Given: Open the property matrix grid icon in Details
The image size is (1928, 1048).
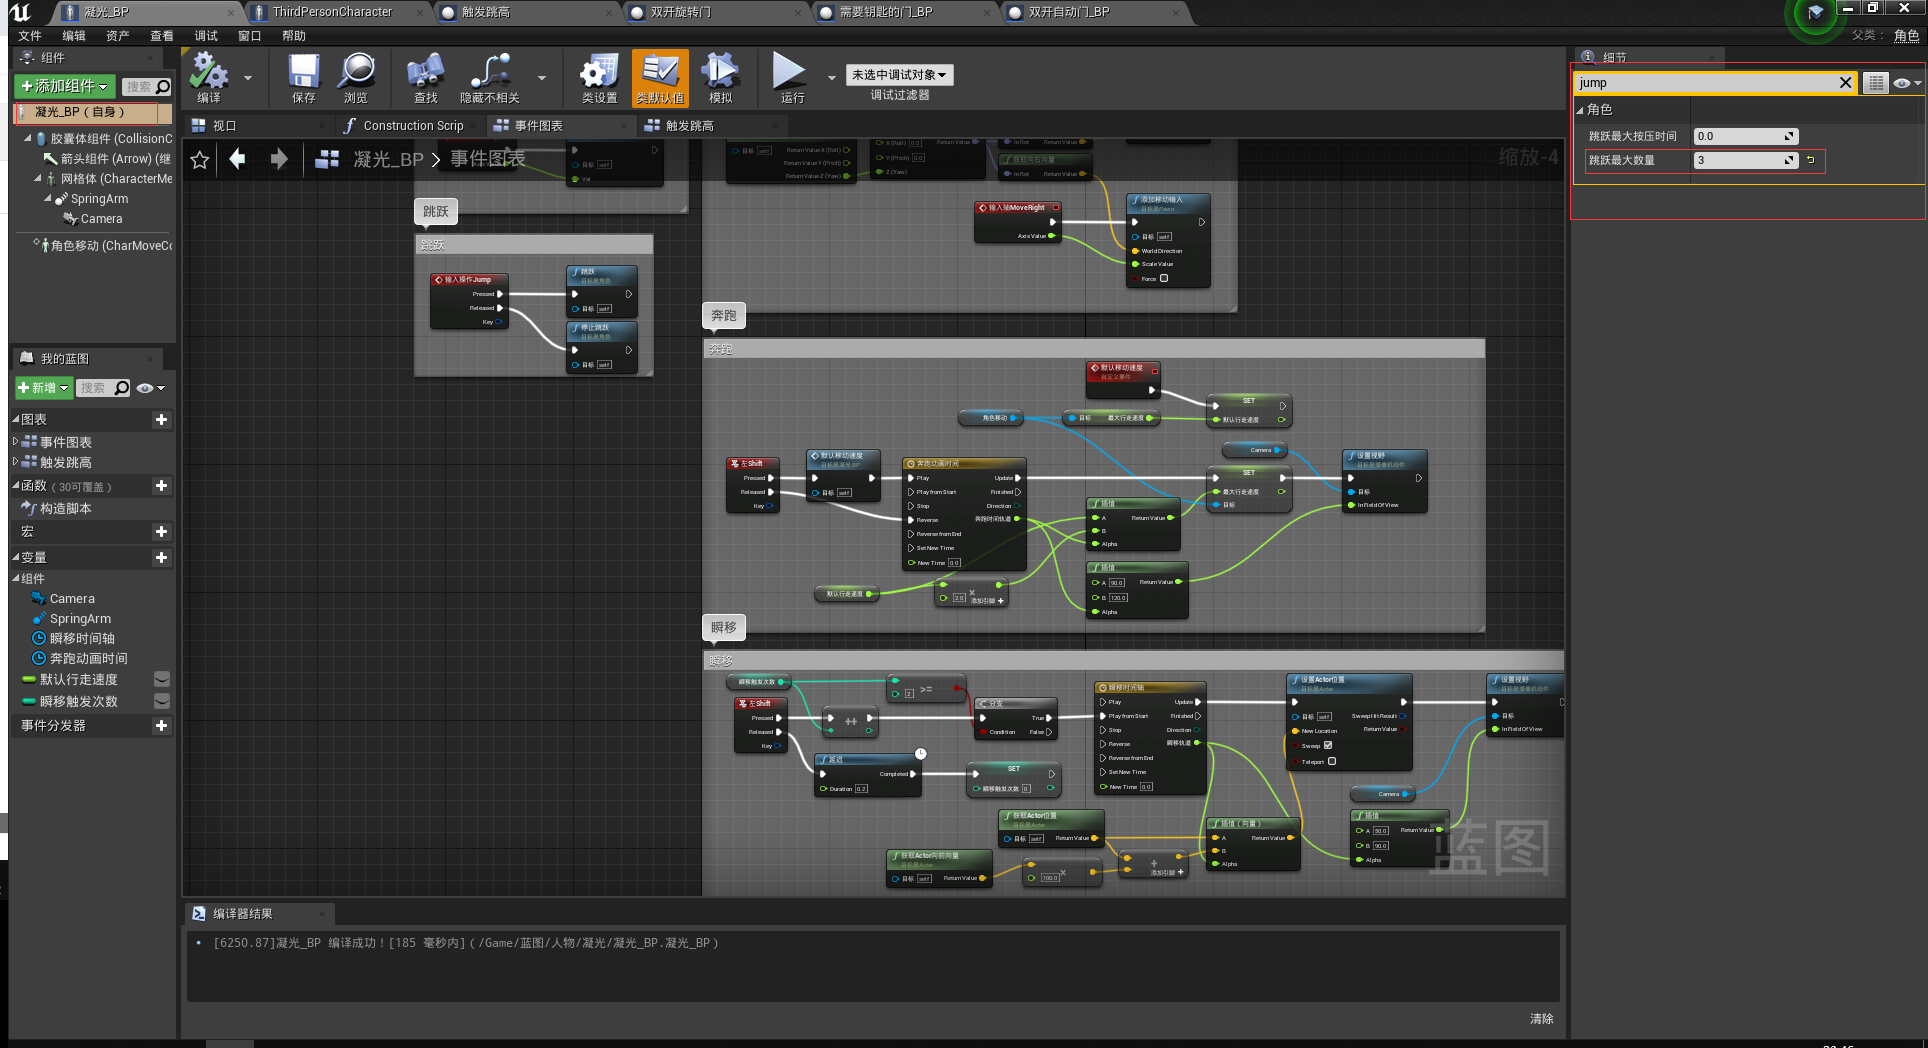Looking at the screenshot, I should click(1876, 83).
